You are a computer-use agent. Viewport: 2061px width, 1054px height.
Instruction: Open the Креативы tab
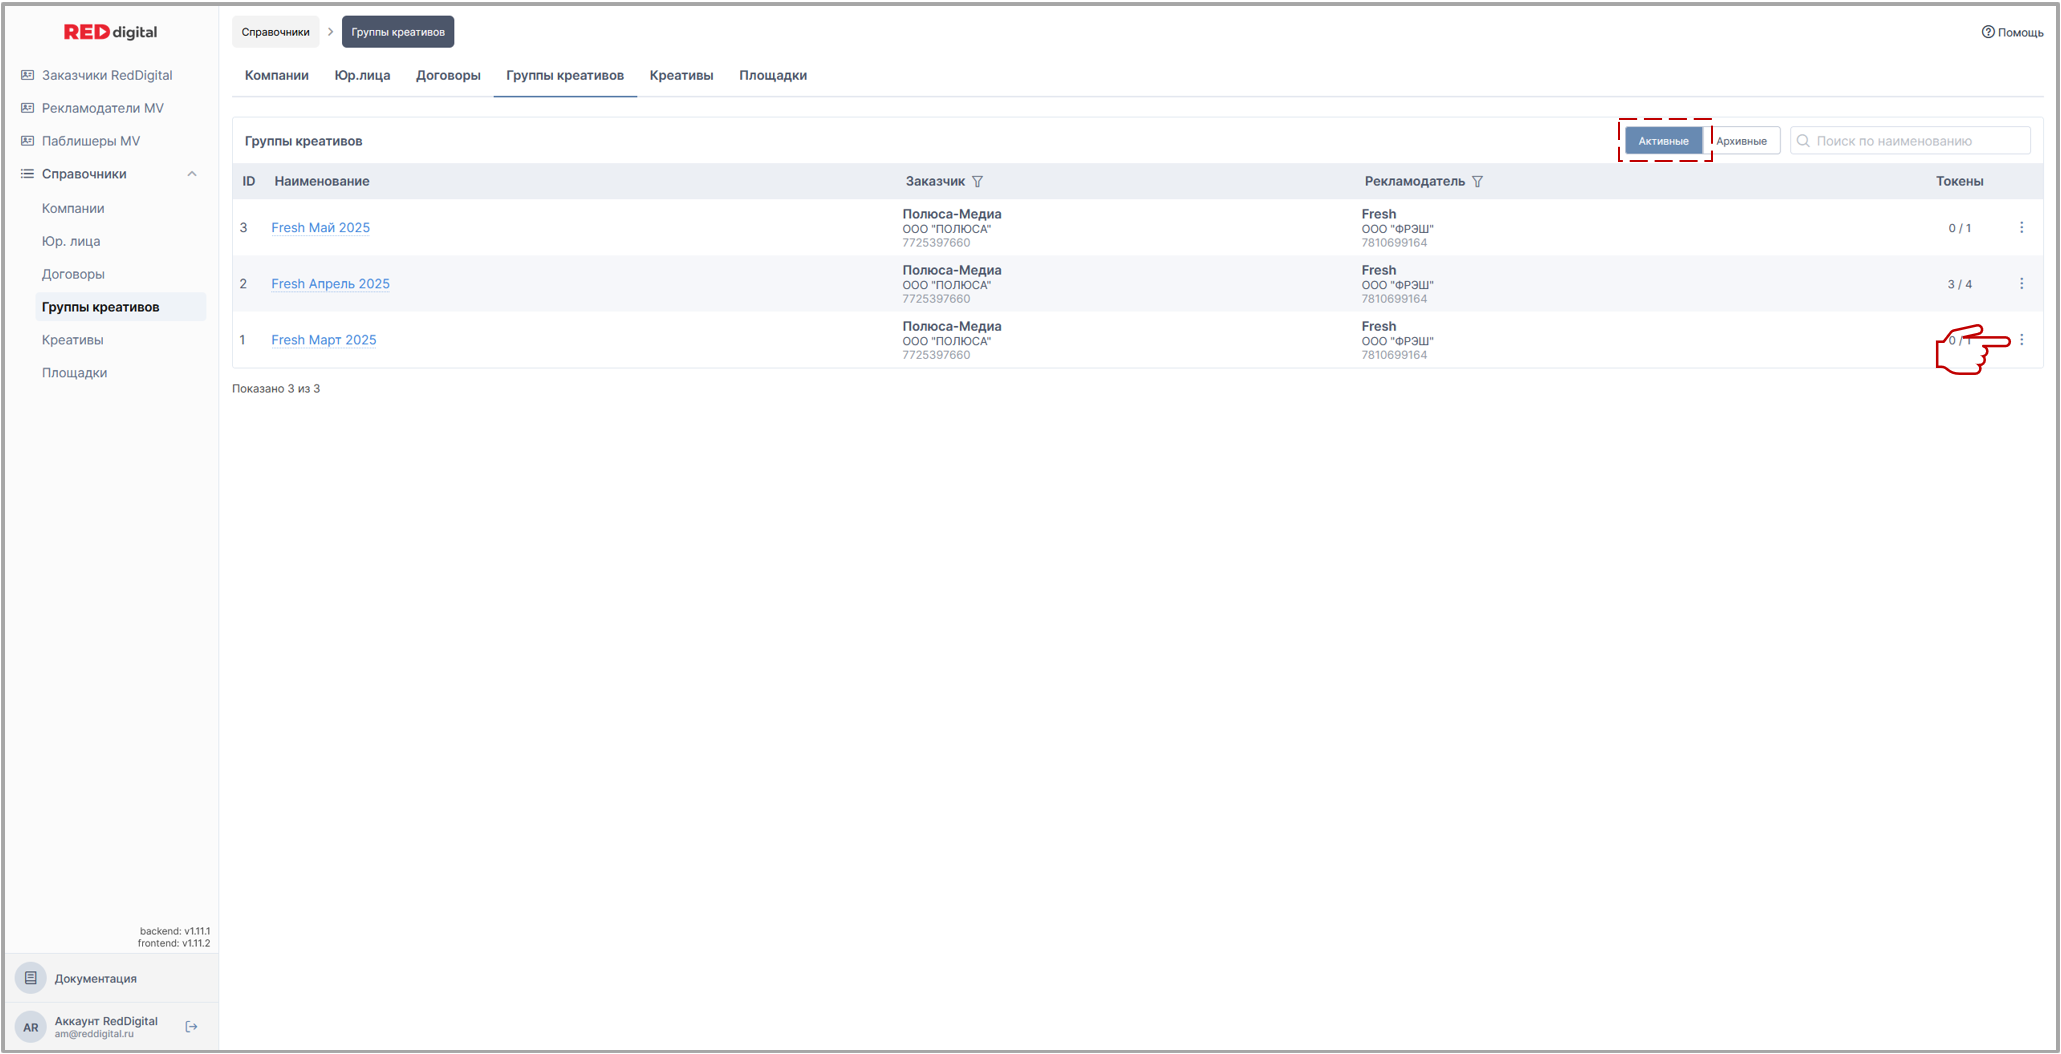[x=681, y=76]
